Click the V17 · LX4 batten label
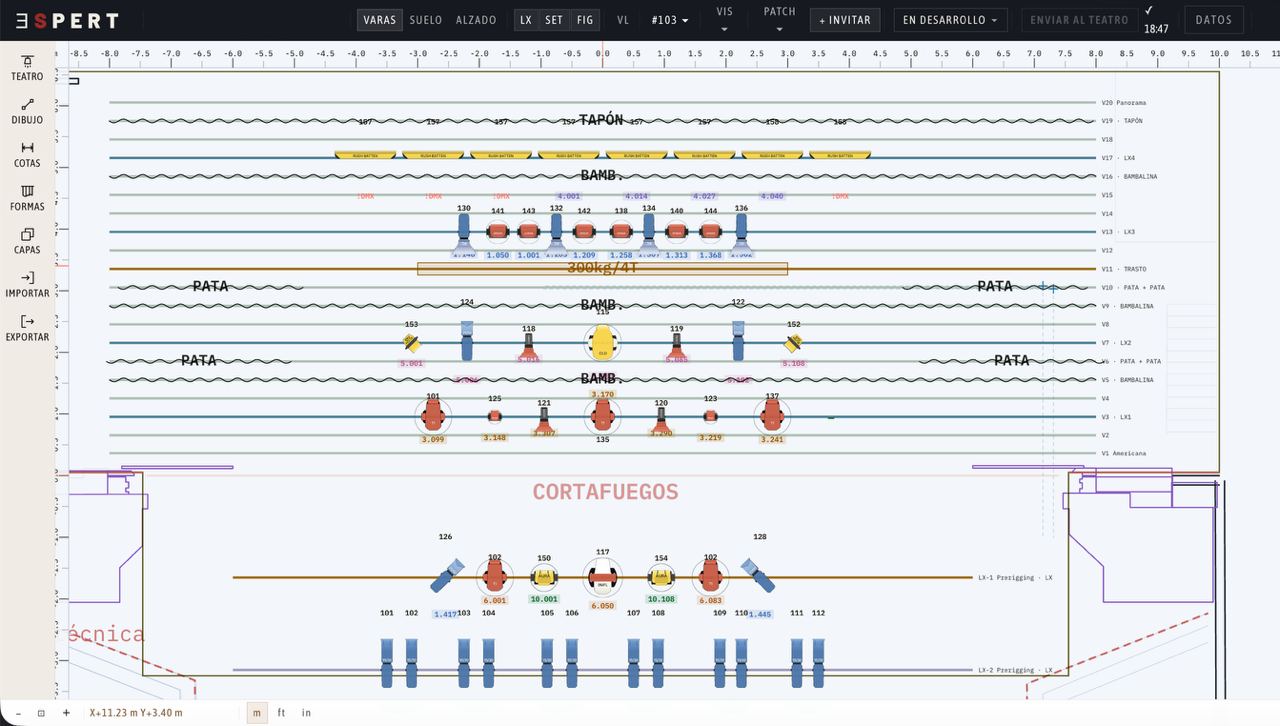The height and width of the screenshot is (726, 1280). tap(1118, 158)
